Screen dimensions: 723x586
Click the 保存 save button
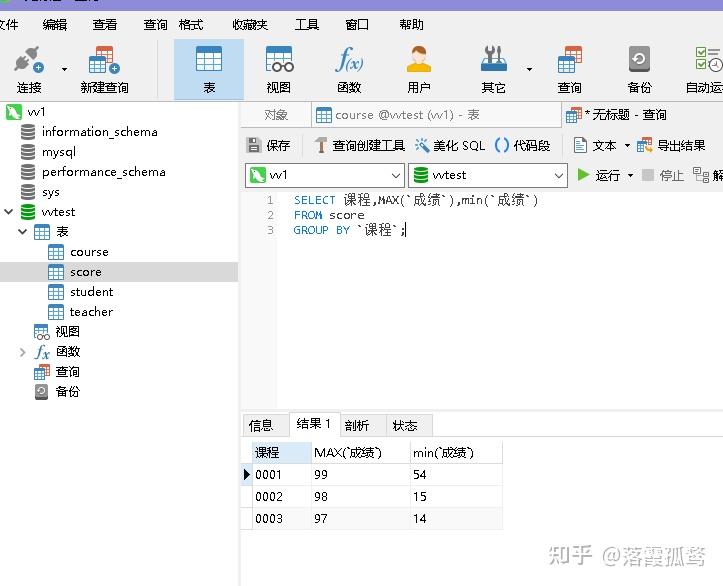tap(268, 146)
